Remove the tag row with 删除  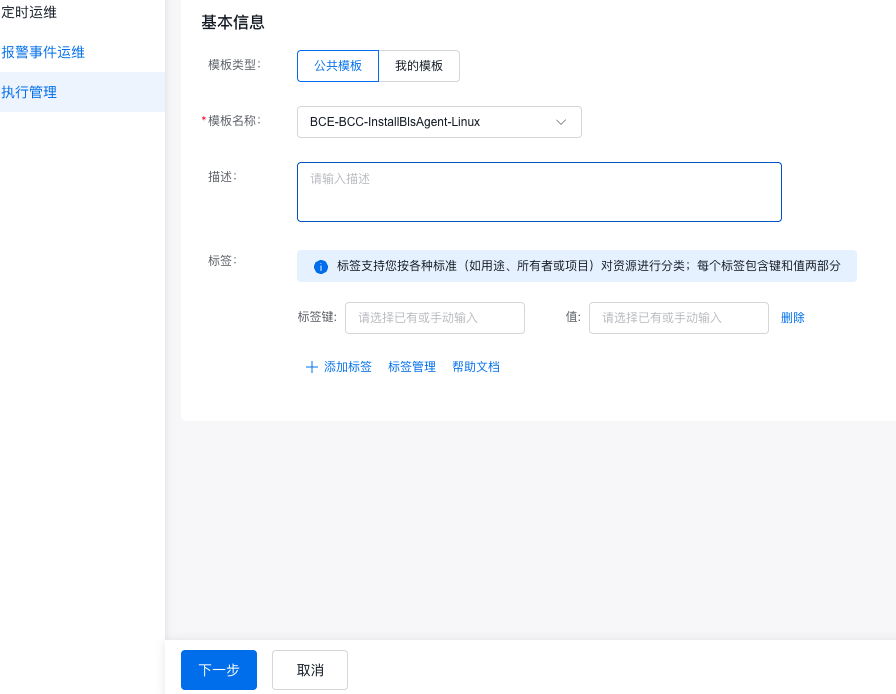tap(792, 318)
